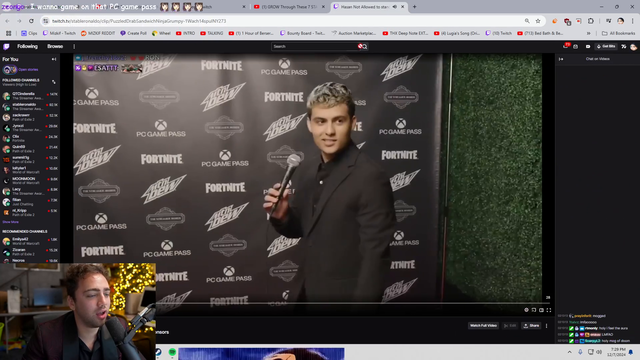Toggle theatre mode on the player

coord(541,310)
